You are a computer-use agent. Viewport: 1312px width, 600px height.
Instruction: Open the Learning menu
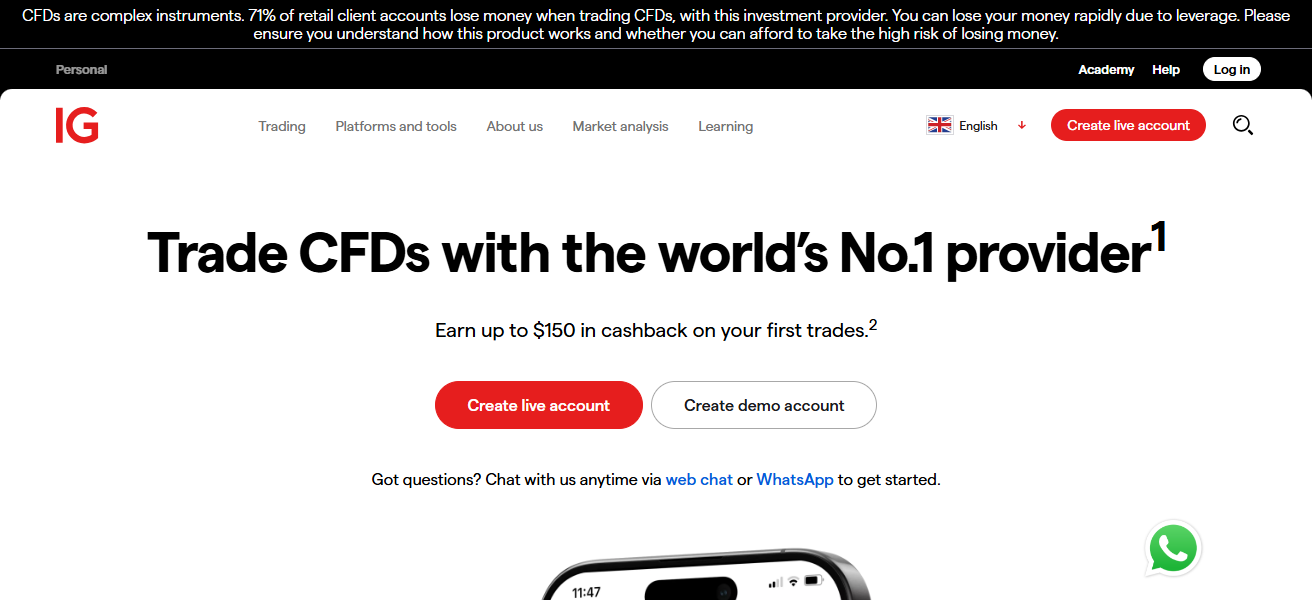726,126
